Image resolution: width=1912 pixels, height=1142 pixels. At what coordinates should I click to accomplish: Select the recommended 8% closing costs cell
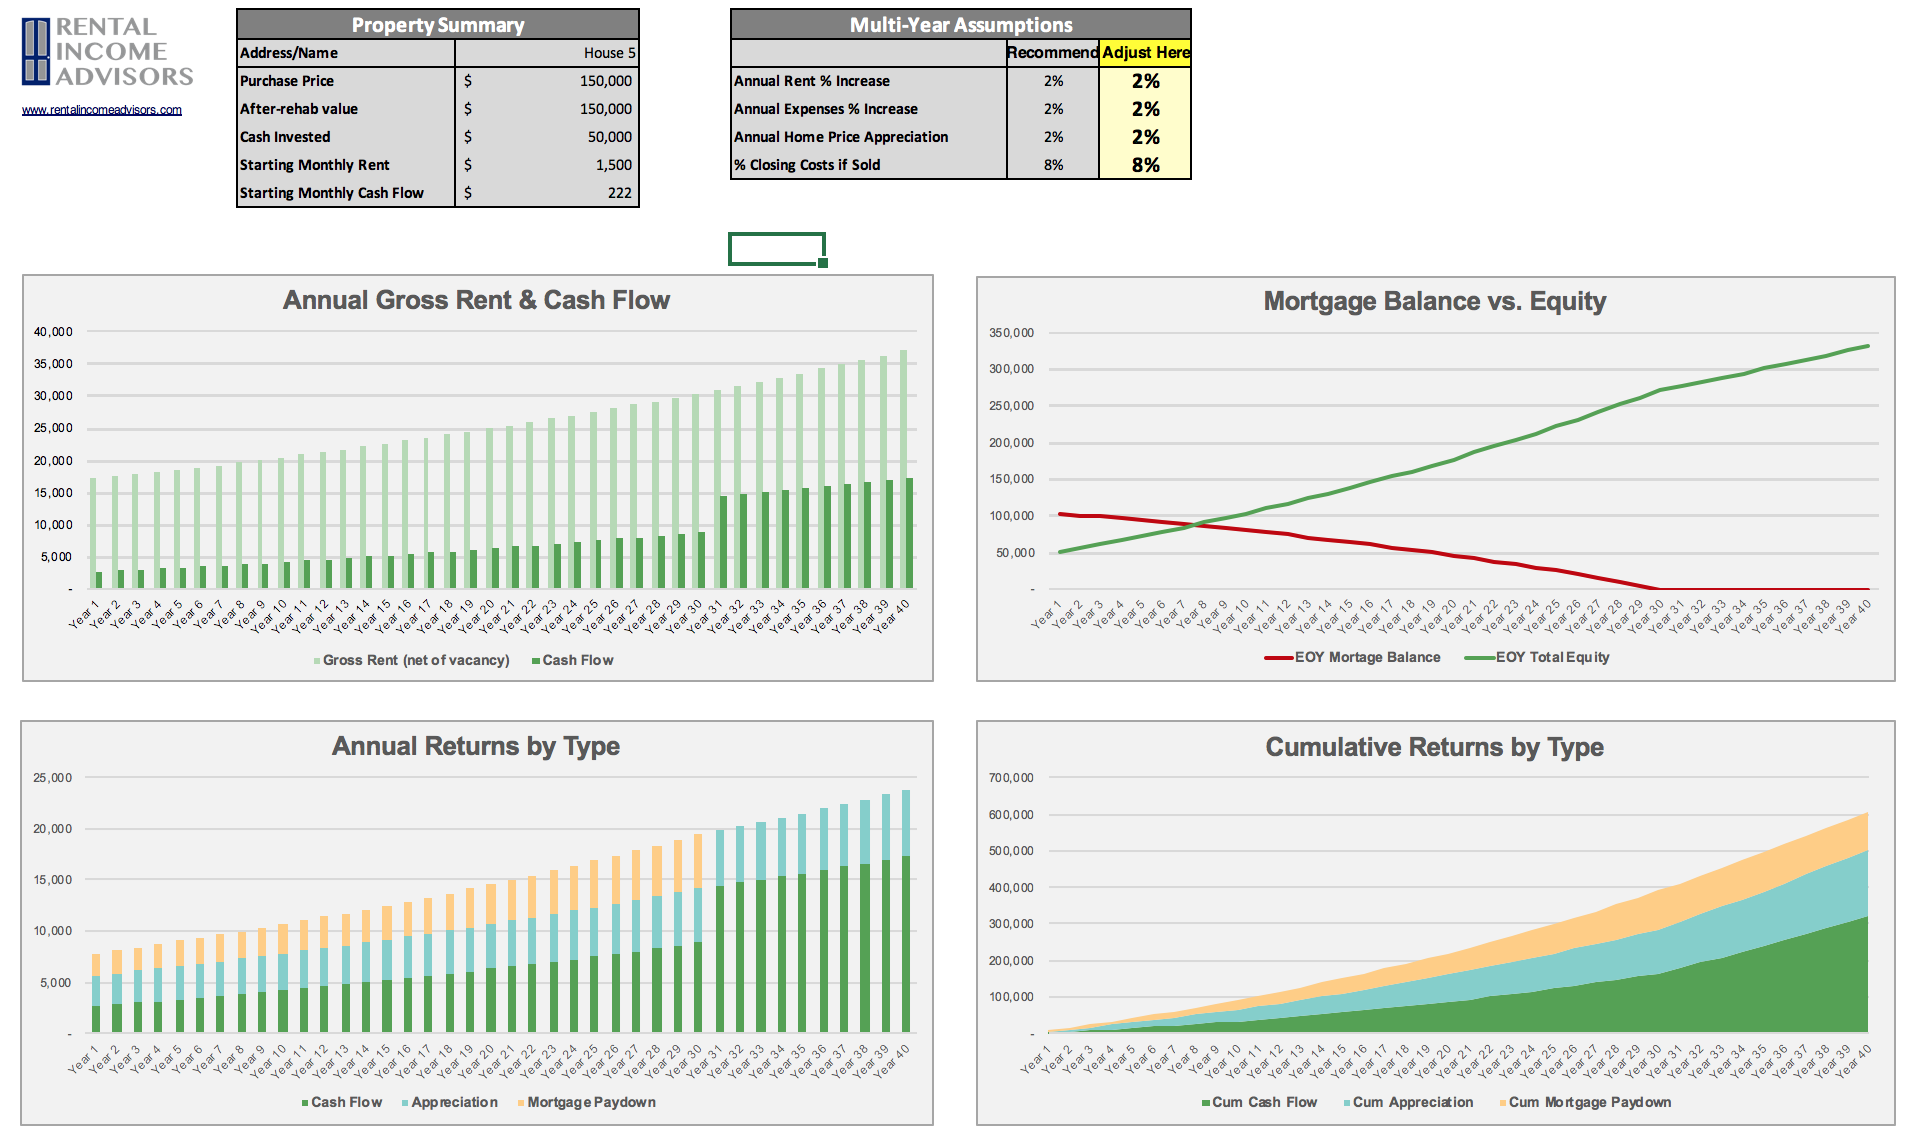pos(1053,165)
